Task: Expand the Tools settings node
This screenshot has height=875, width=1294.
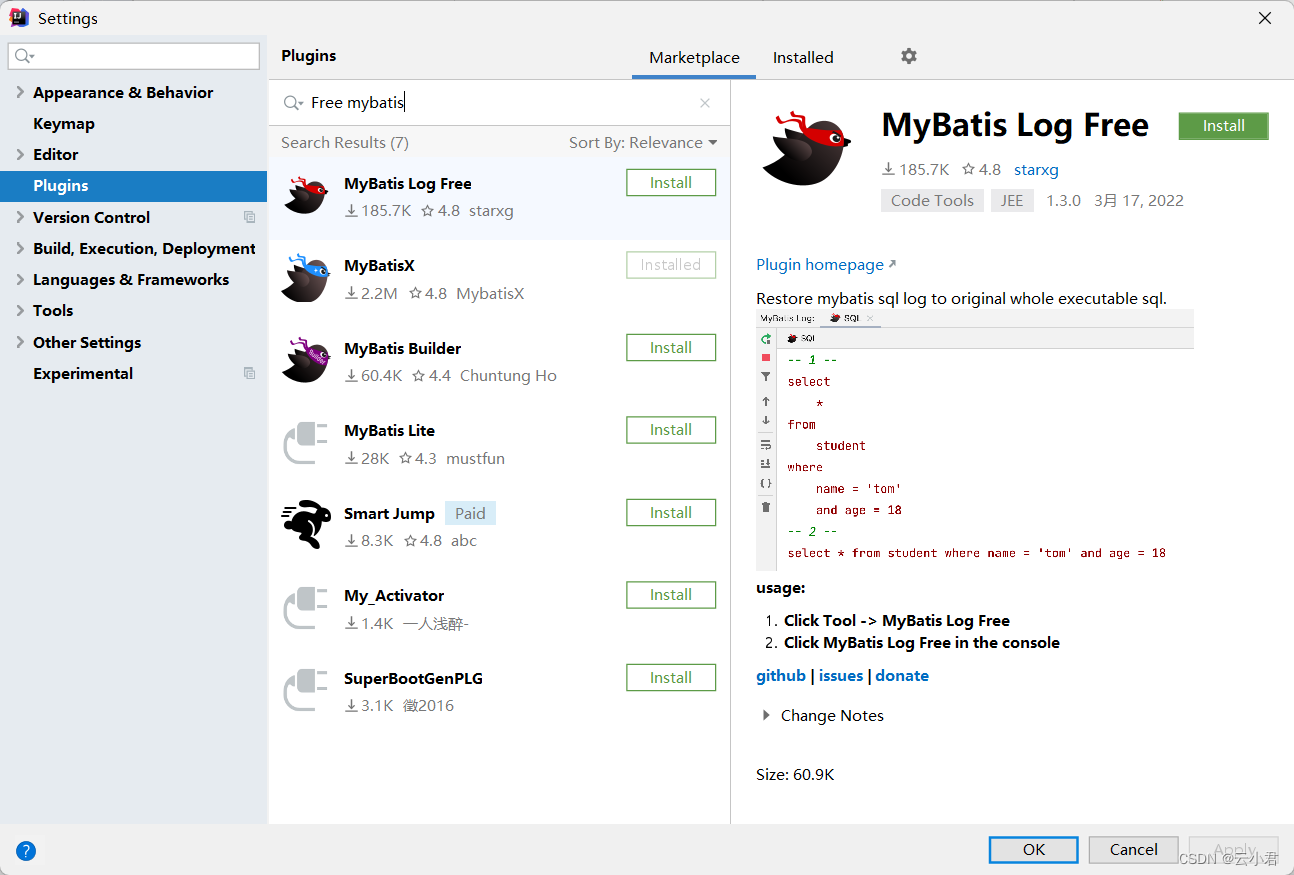Action: (20, 310)
